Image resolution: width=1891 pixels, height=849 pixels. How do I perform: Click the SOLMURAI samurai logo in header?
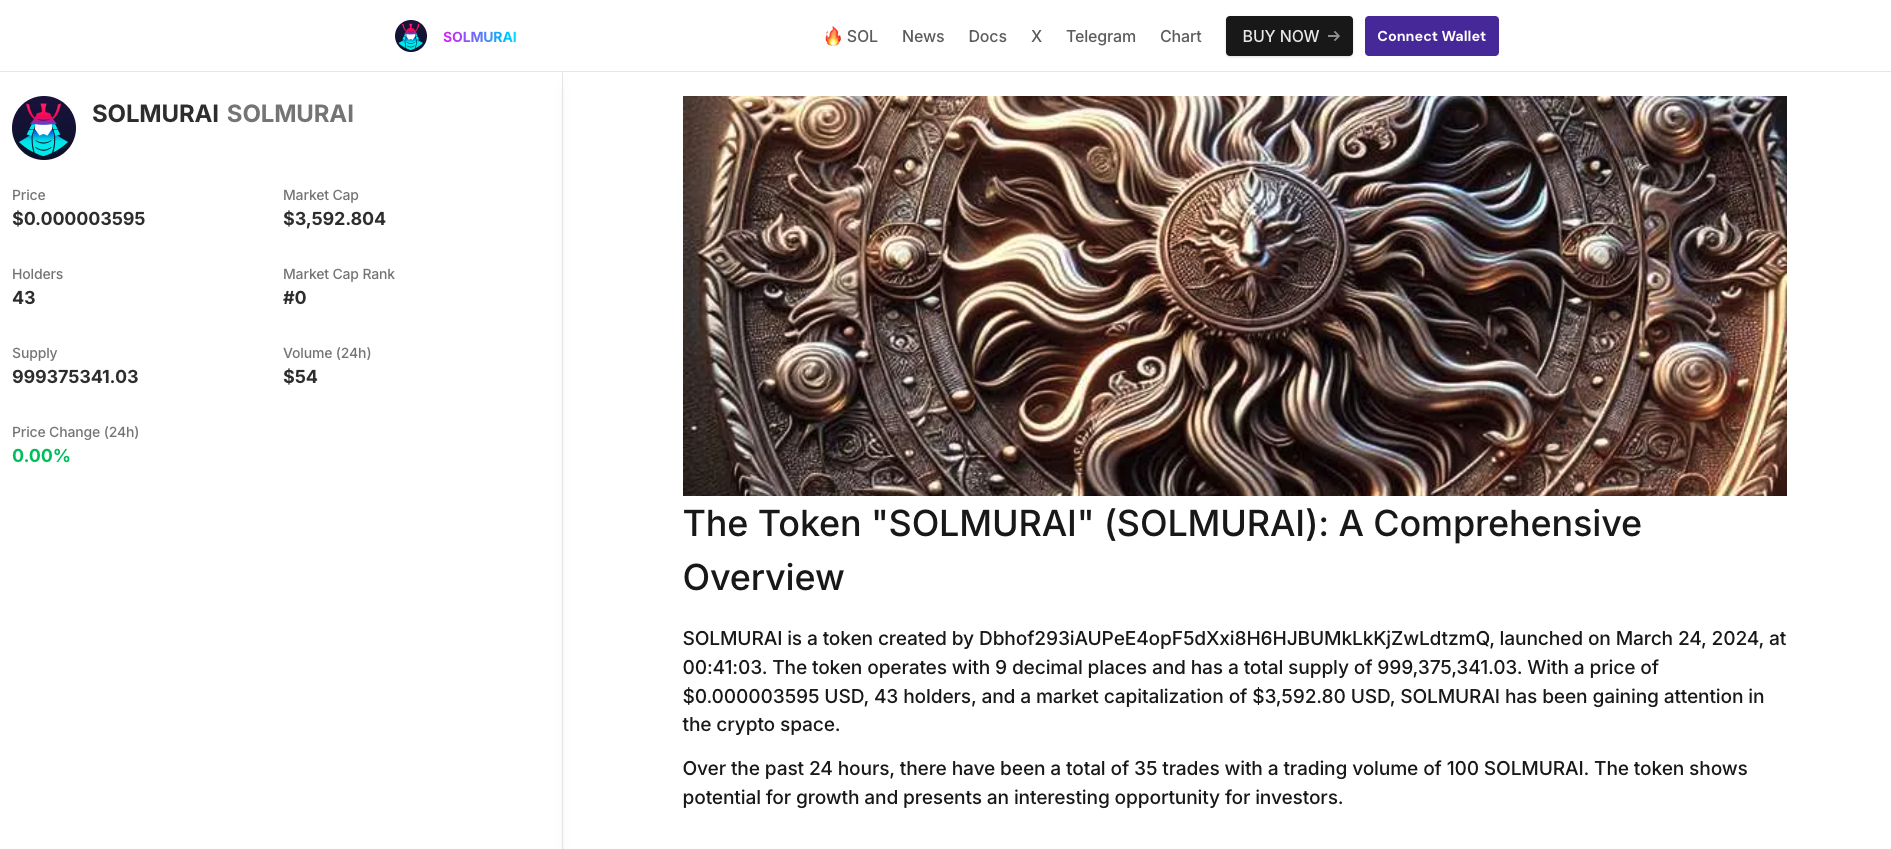[411, 36]
